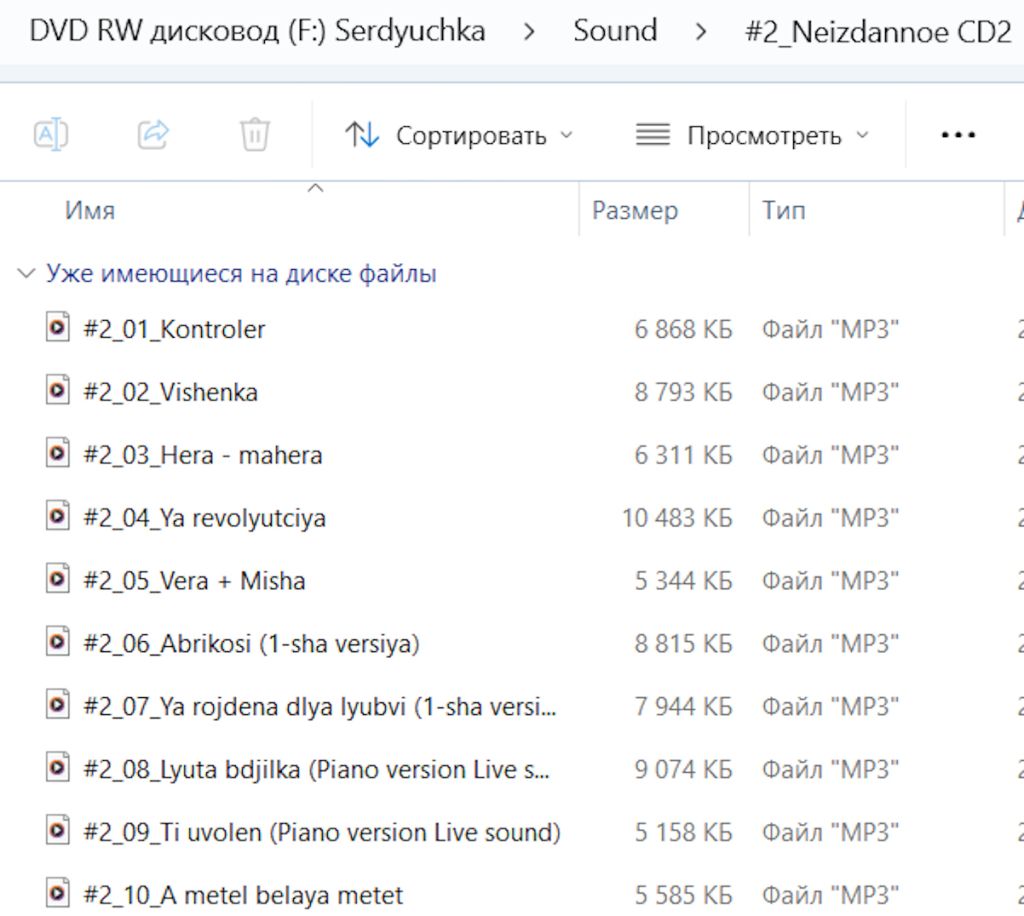Go to DVD RW дисковод (F:) Serdyuchka breadcrumb
The width and height of the screenshot is (1024, 916).
(257, 31)
